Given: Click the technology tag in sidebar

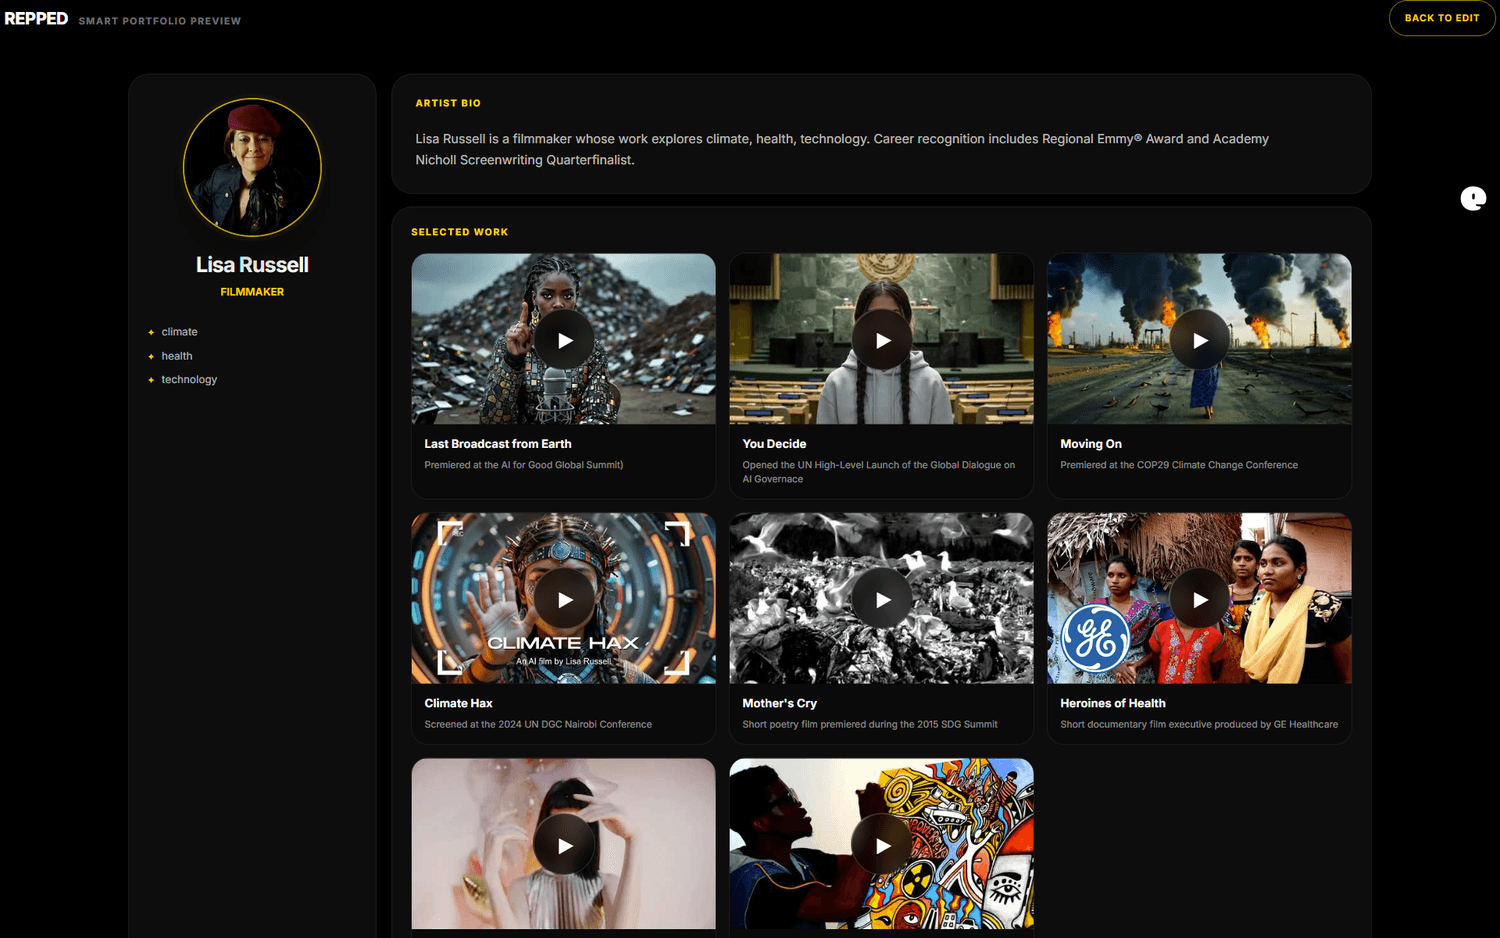Looking at the screenshot, I should (189, 380).
